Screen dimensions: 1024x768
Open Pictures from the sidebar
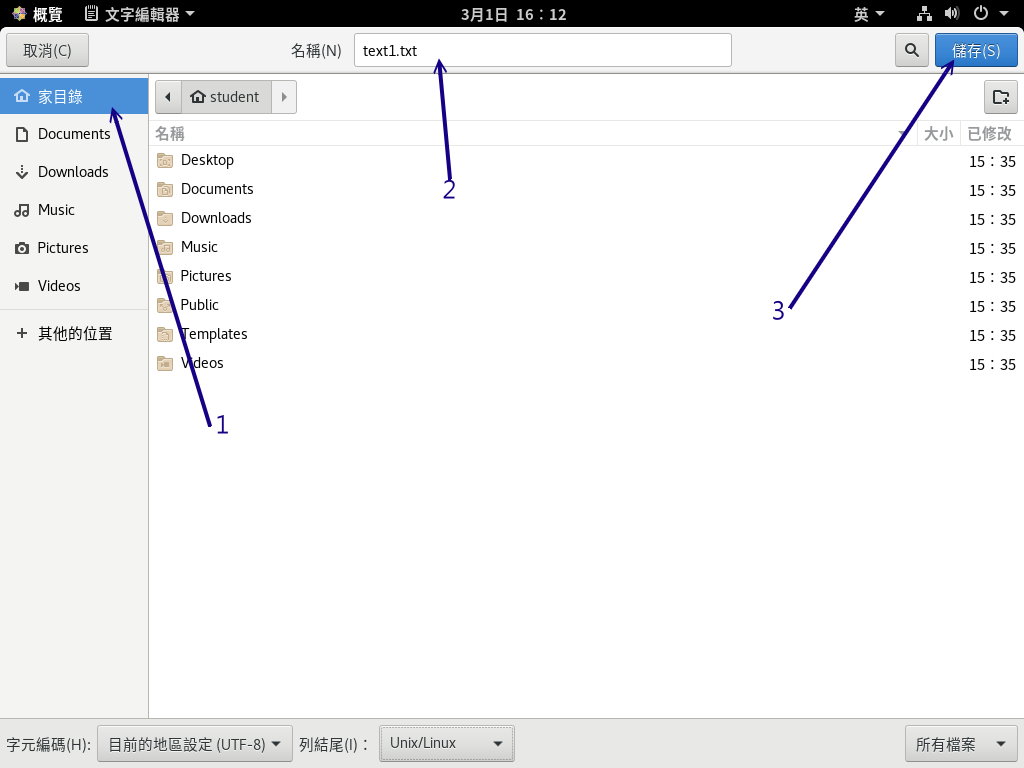tap(64, 248)
